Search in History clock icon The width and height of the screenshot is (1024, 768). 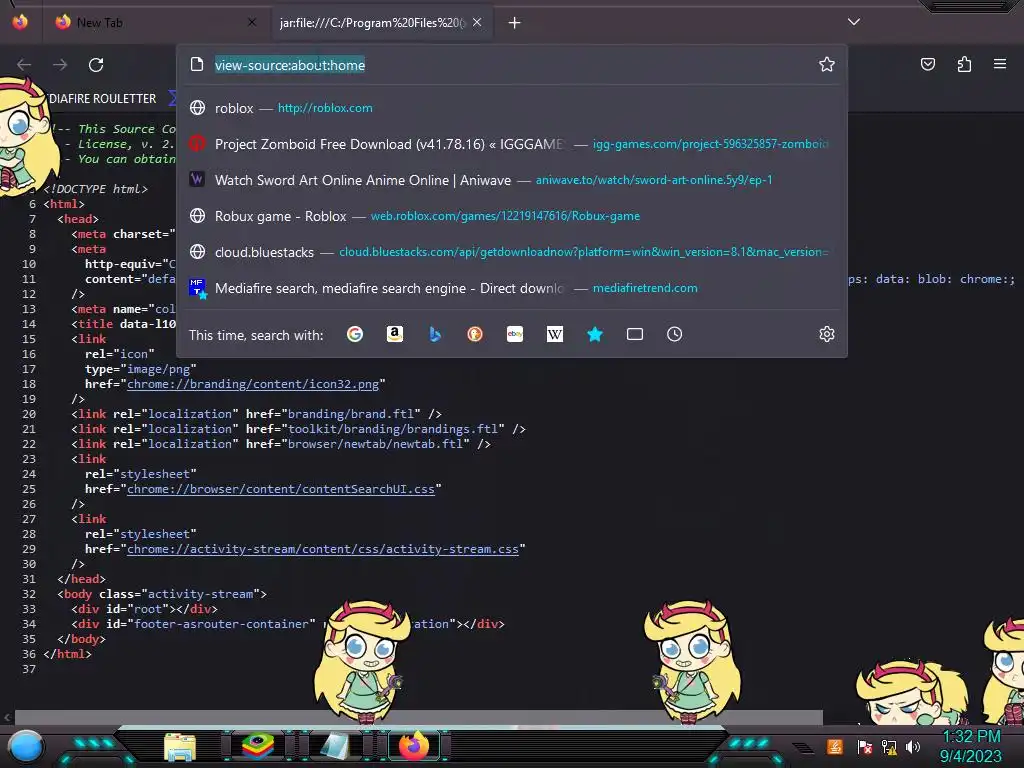675,334
